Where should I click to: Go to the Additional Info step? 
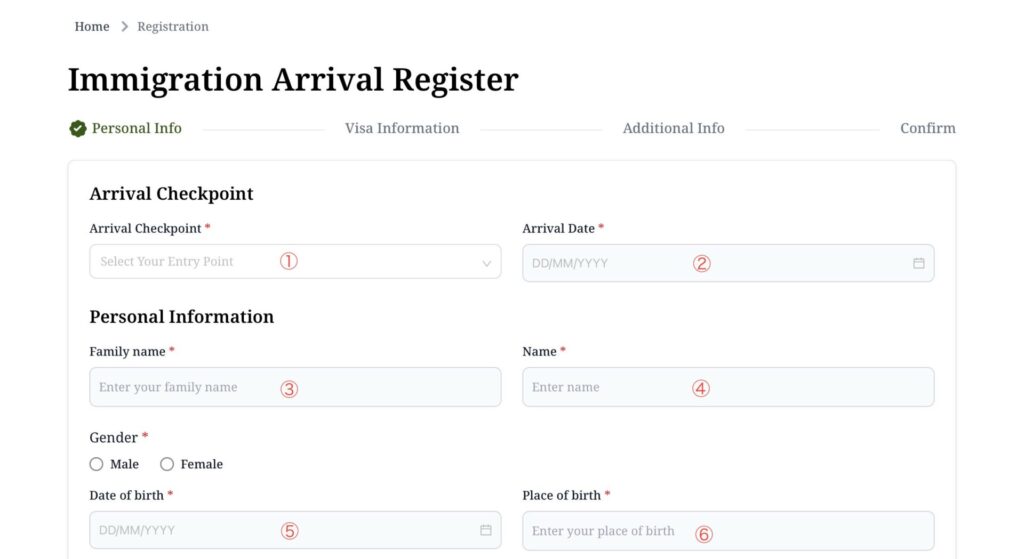click(673, 128)
